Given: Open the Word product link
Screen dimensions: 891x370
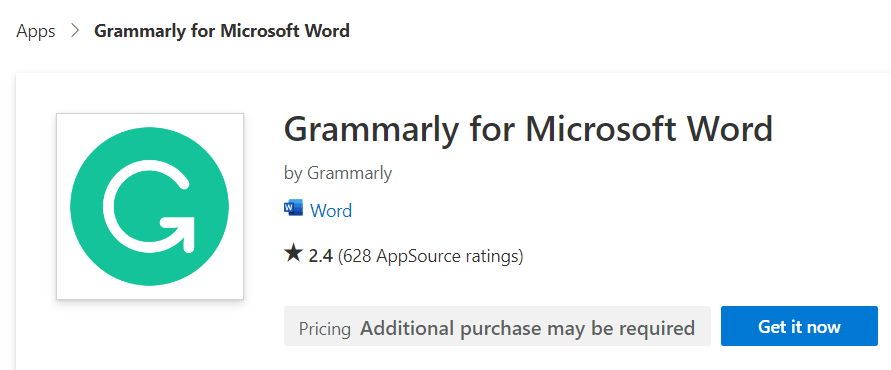Looking at the screenshot, I should [x=331, y=211].
